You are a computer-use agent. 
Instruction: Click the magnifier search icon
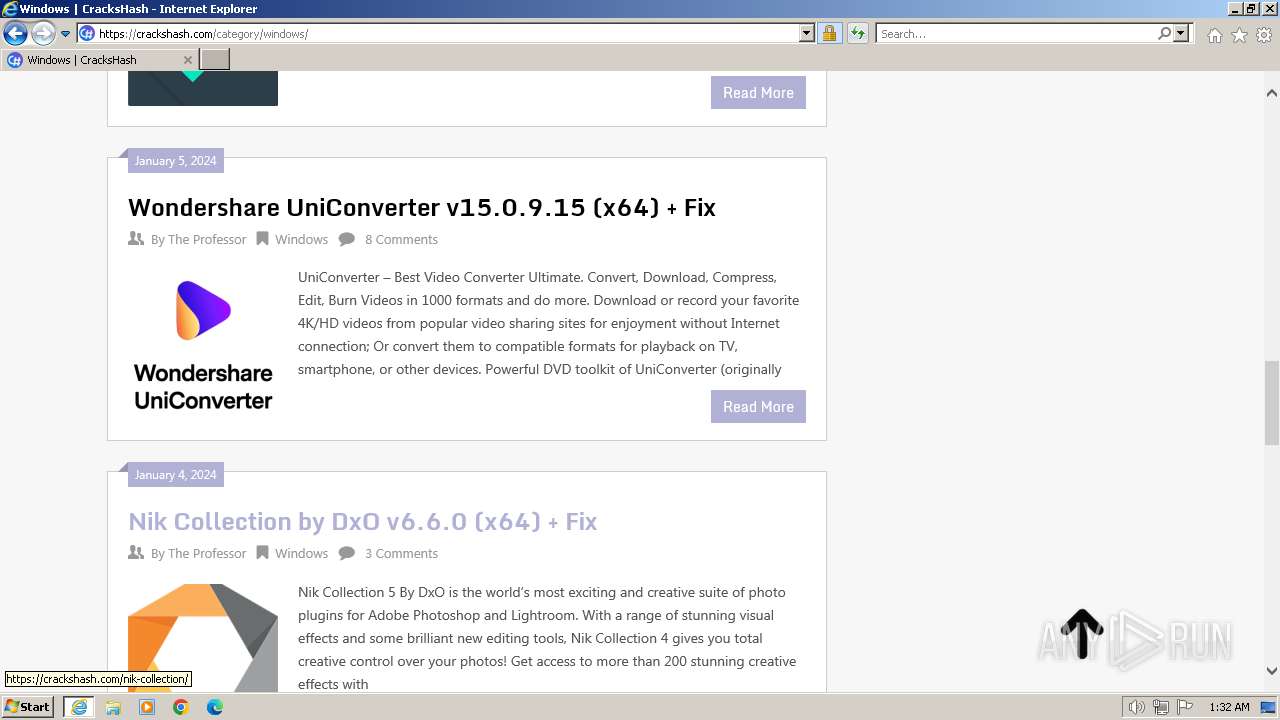pos(1164,34)
